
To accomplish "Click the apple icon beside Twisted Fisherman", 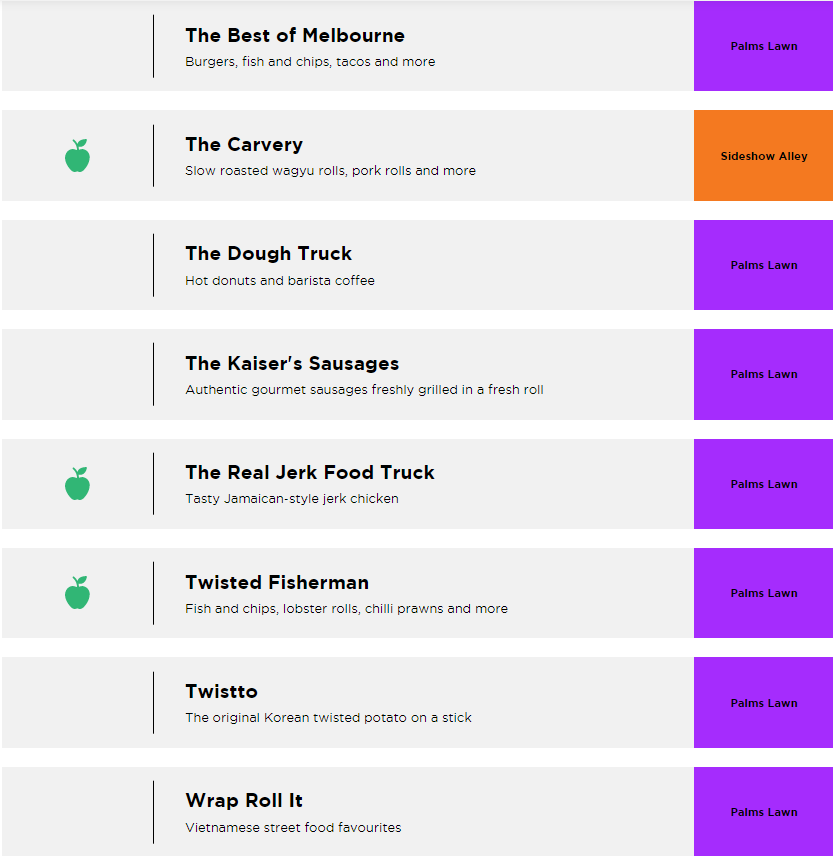I will coord(77,593).
